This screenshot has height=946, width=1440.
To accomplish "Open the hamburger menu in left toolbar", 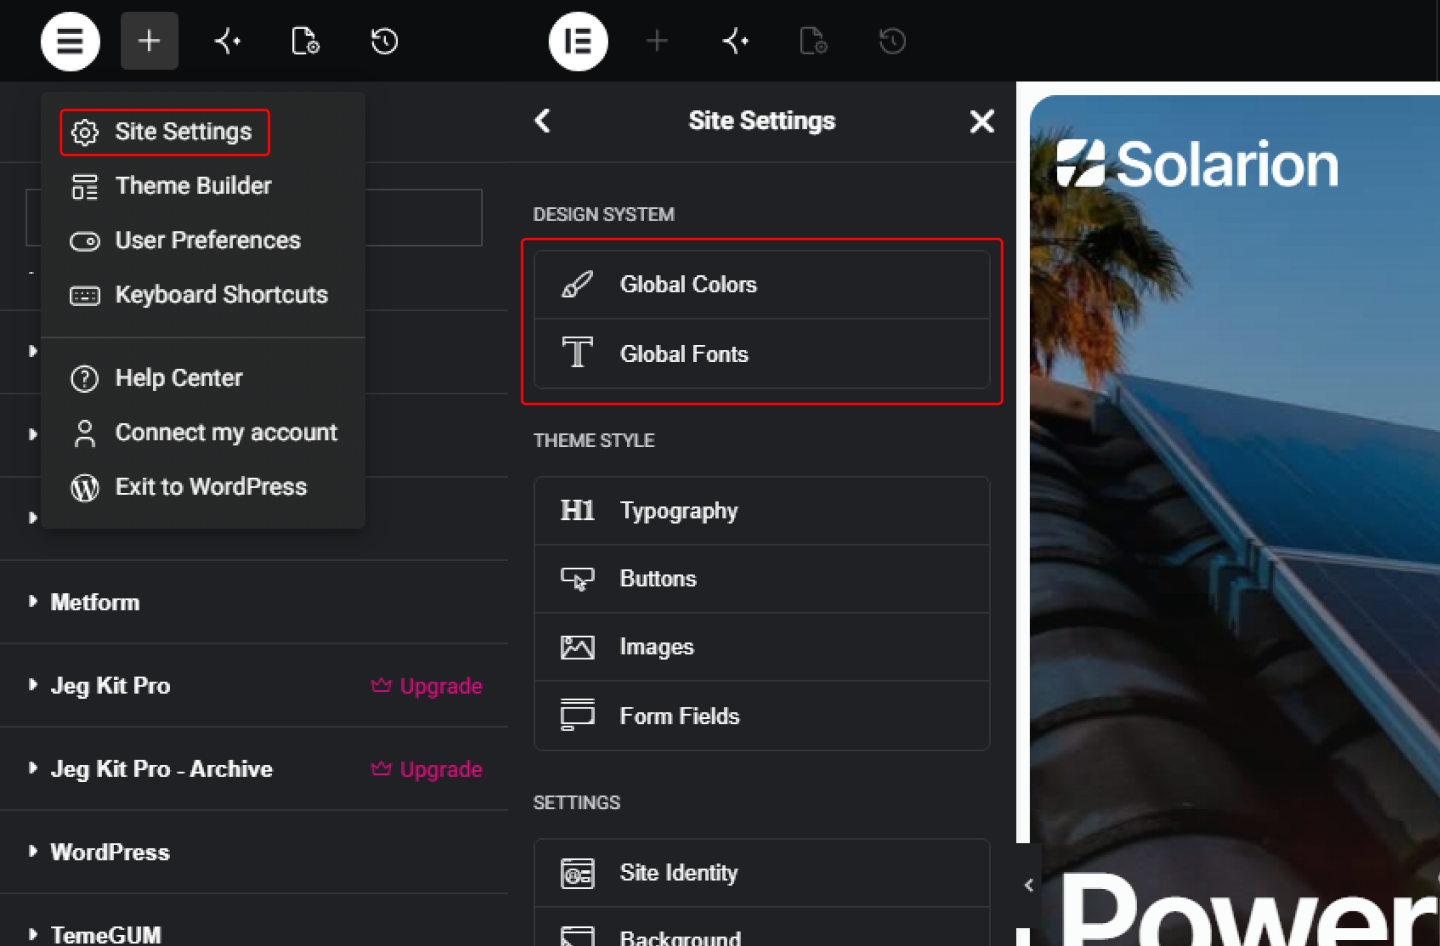I will click(x=70, y=41).
